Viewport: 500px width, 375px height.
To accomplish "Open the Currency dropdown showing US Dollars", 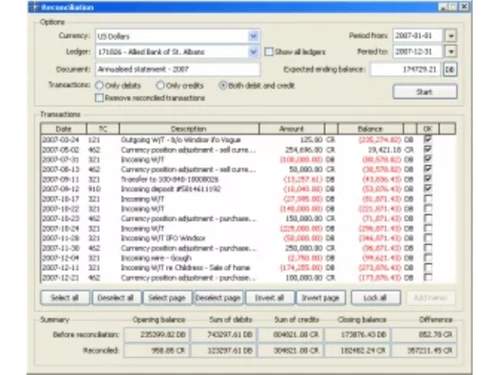I will (x=253, y=36).
